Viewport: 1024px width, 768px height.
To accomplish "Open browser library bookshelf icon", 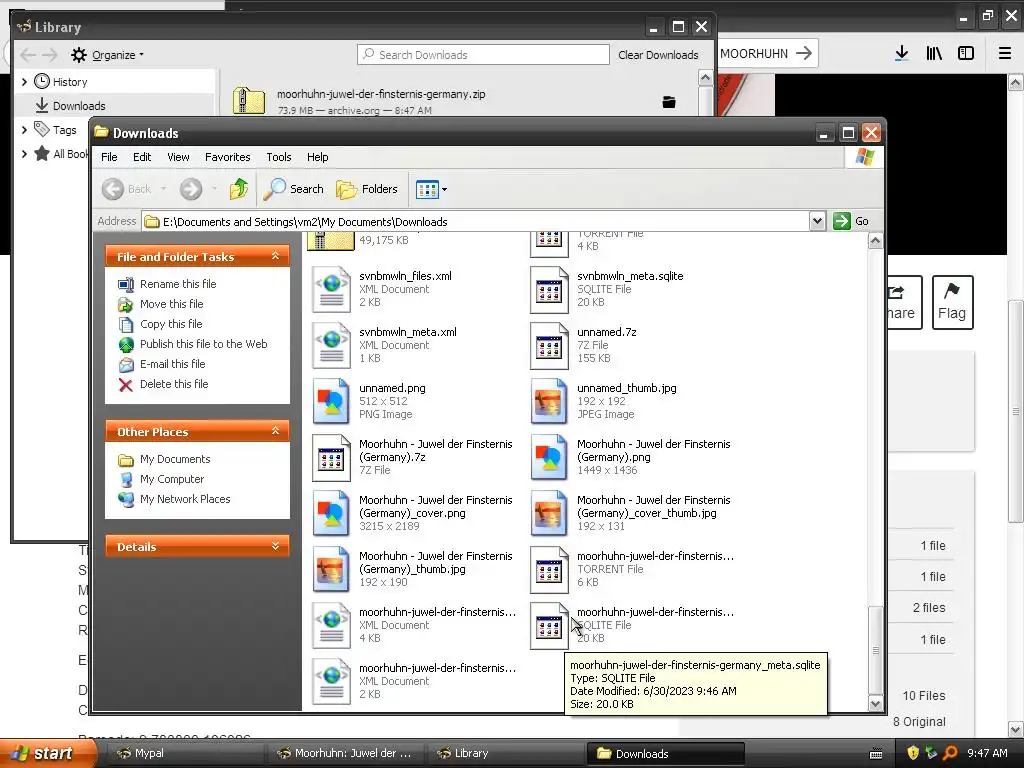I will [x=934, y=54].
